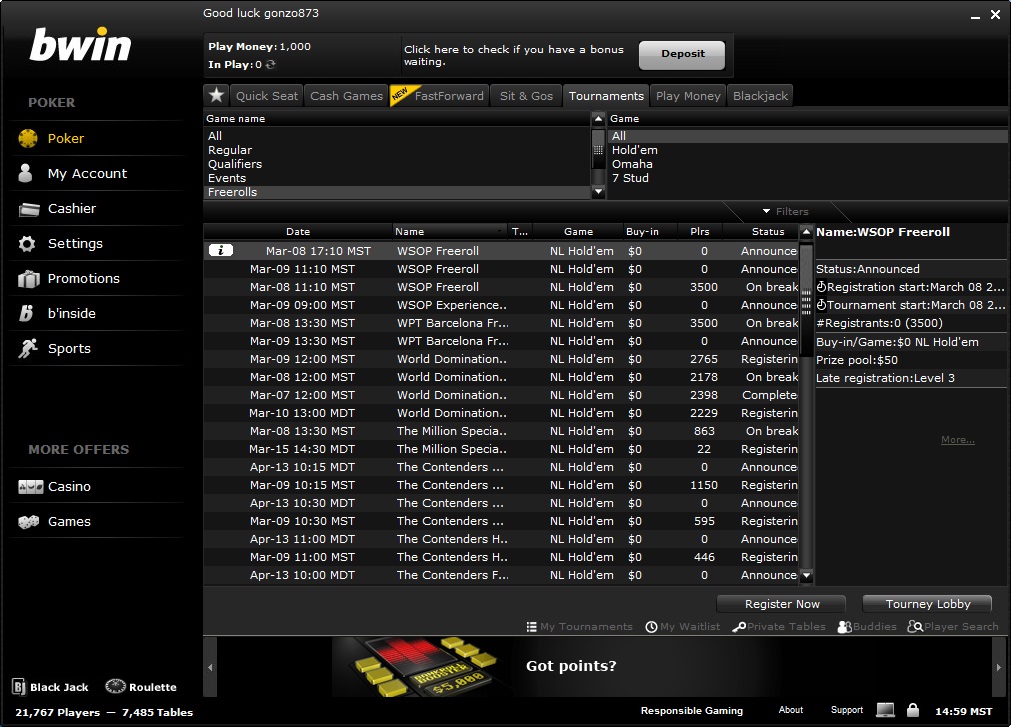
Task: Open Buddies people icon
Action: point(845,626)
